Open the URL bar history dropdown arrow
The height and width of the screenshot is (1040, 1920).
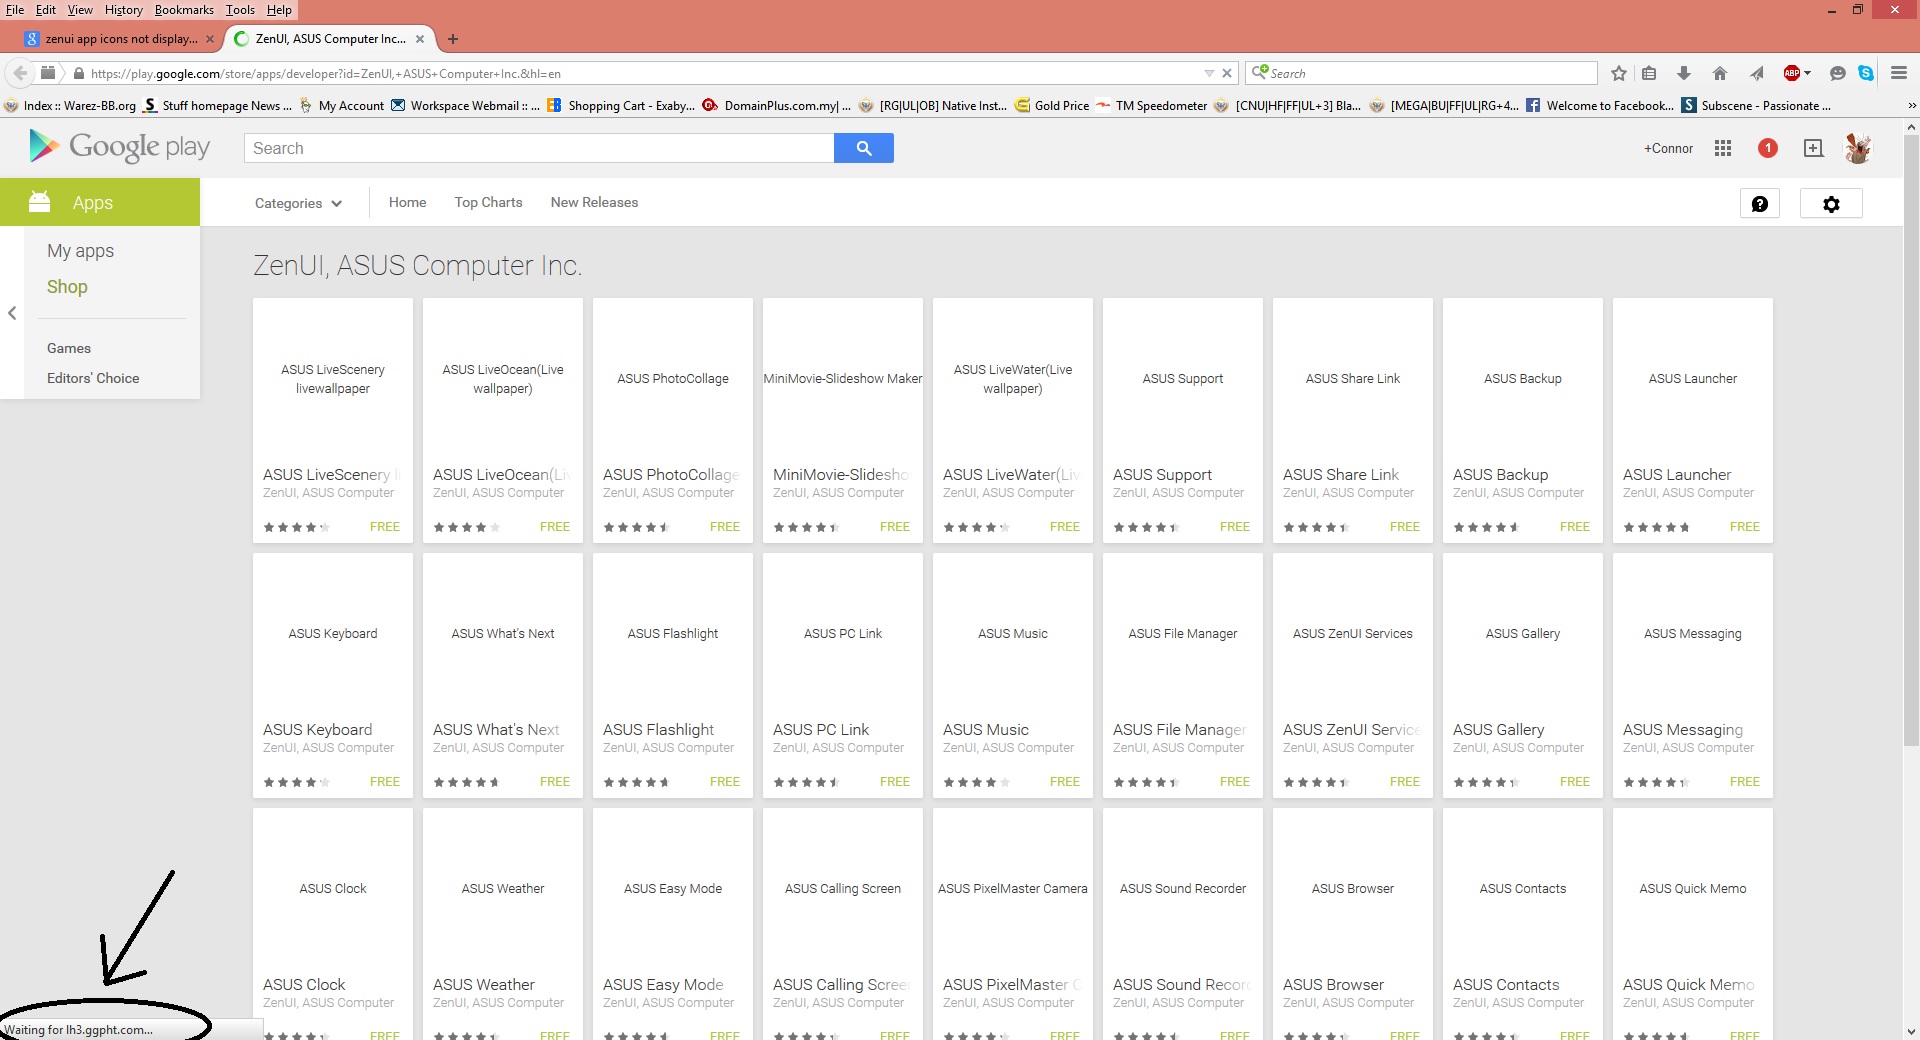pos(1209,73)
